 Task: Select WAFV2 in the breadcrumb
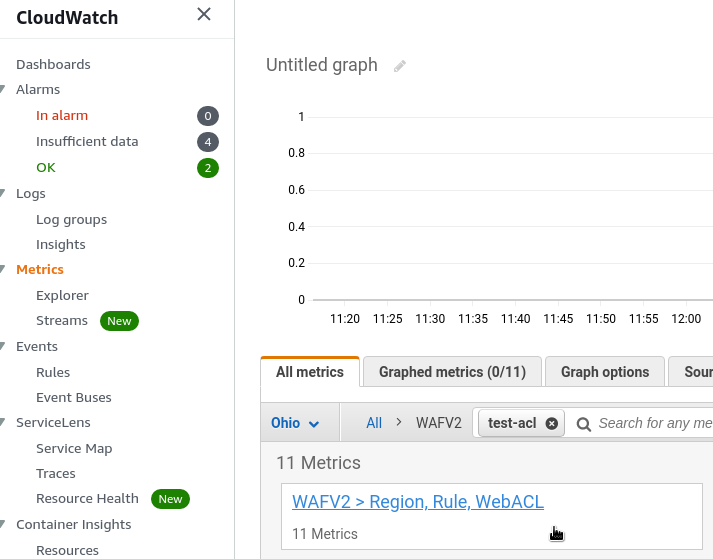pyautogui.click(x=438, y=423)
